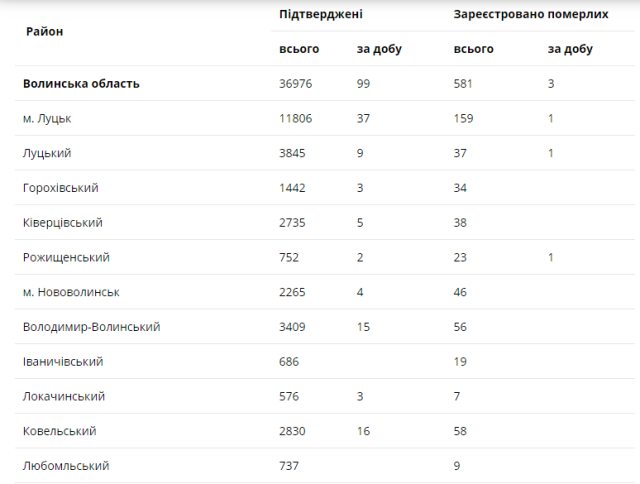Click the Горохівський district name
Screen dimensions: 640x484
point(61,188)
